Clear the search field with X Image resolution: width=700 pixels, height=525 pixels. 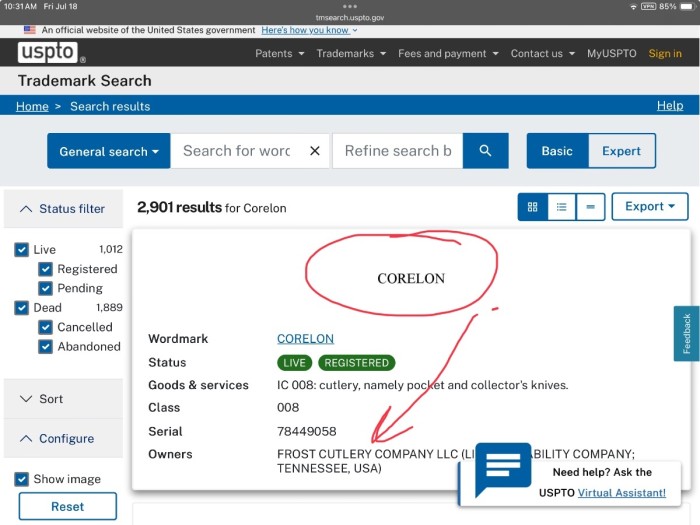click(315, 151)
